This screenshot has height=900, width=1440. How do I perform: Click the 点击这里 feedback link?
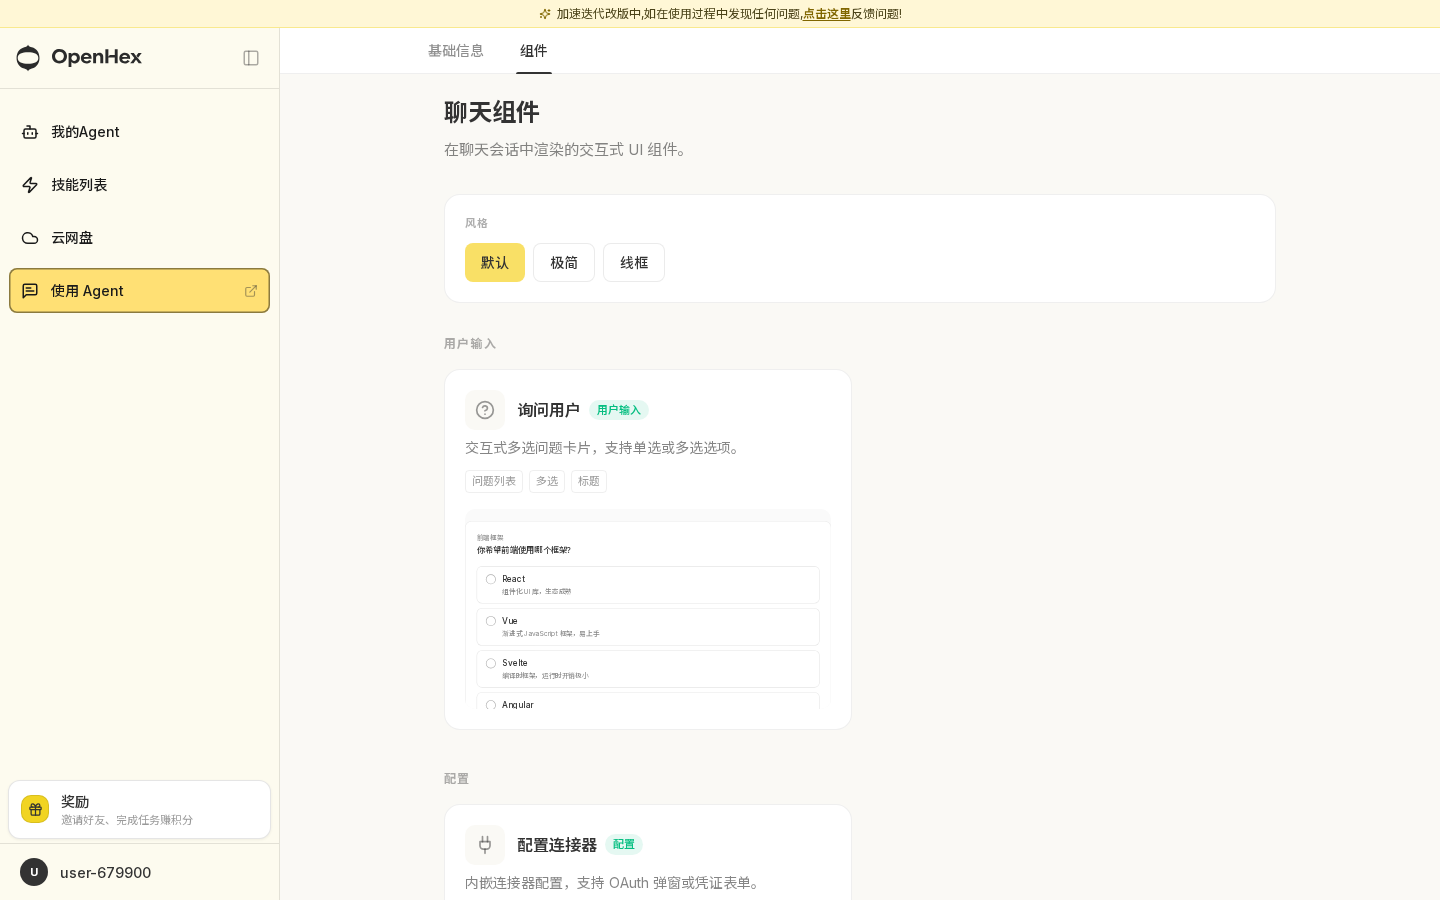tap(826, 14)
